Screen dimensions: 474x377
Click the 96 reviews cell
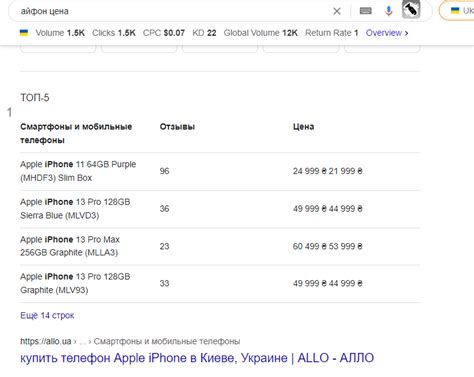coord(164,171)
